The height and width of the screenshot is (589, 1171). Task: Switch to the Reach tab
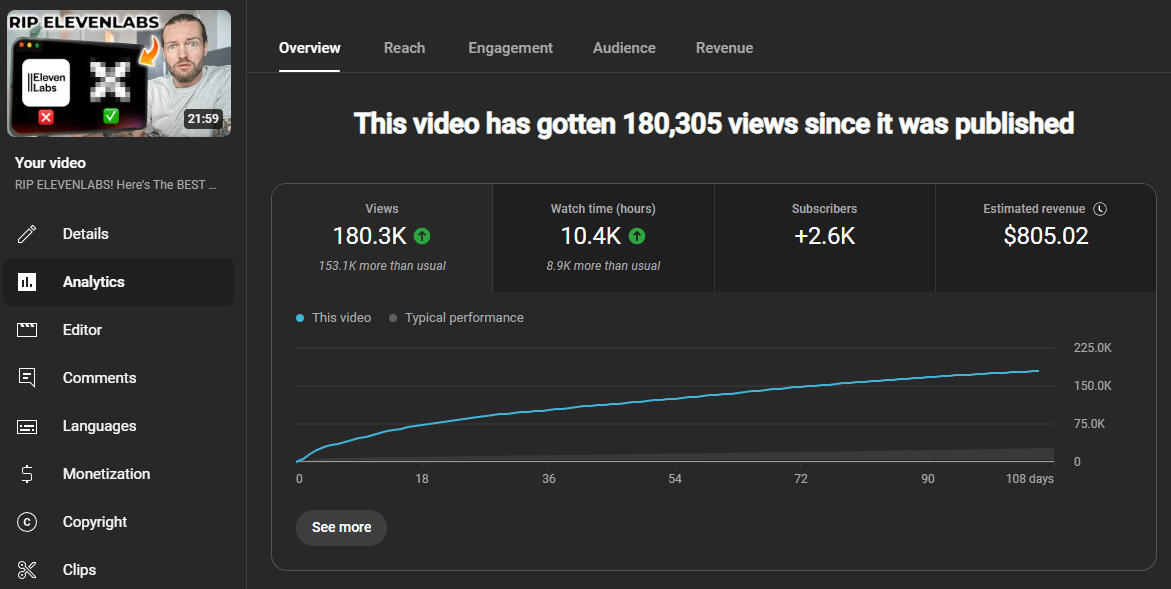tap(404, 48)
